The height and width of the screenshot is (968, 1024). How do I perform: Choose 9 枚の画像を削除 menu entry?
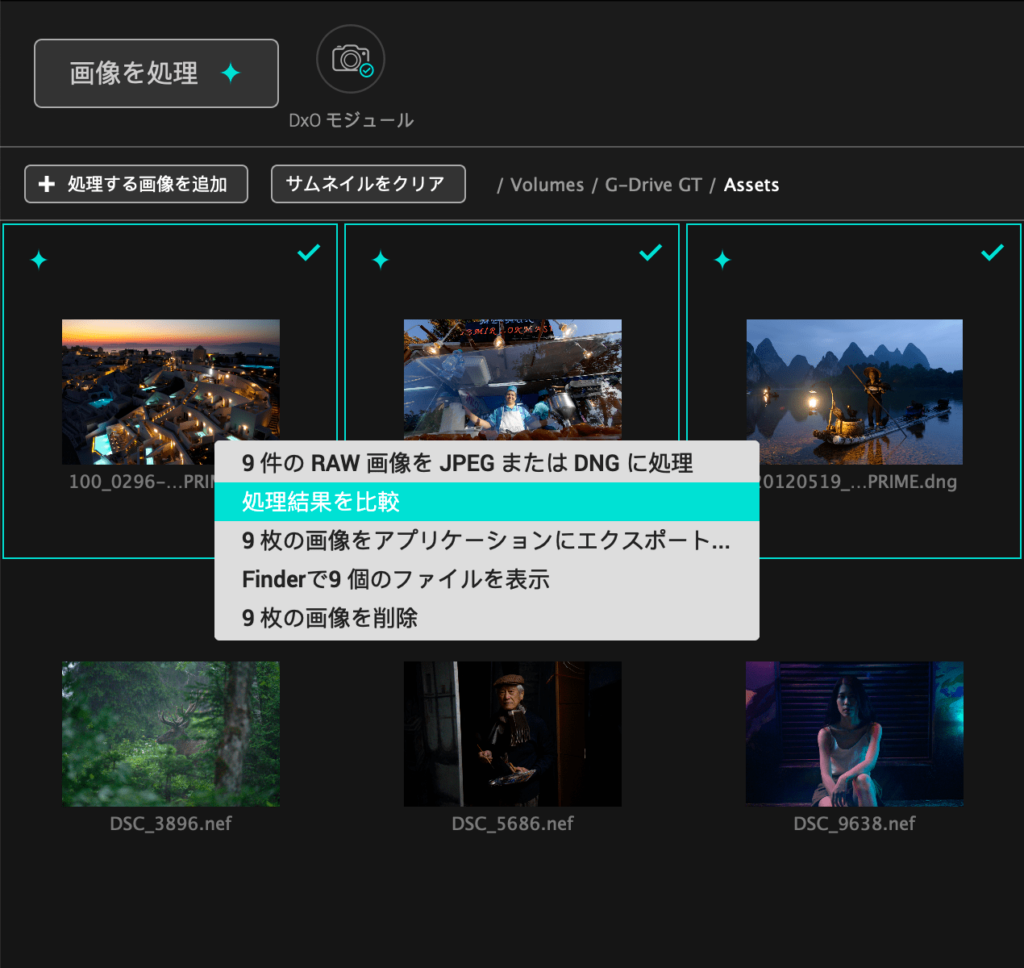pos(487,617)
